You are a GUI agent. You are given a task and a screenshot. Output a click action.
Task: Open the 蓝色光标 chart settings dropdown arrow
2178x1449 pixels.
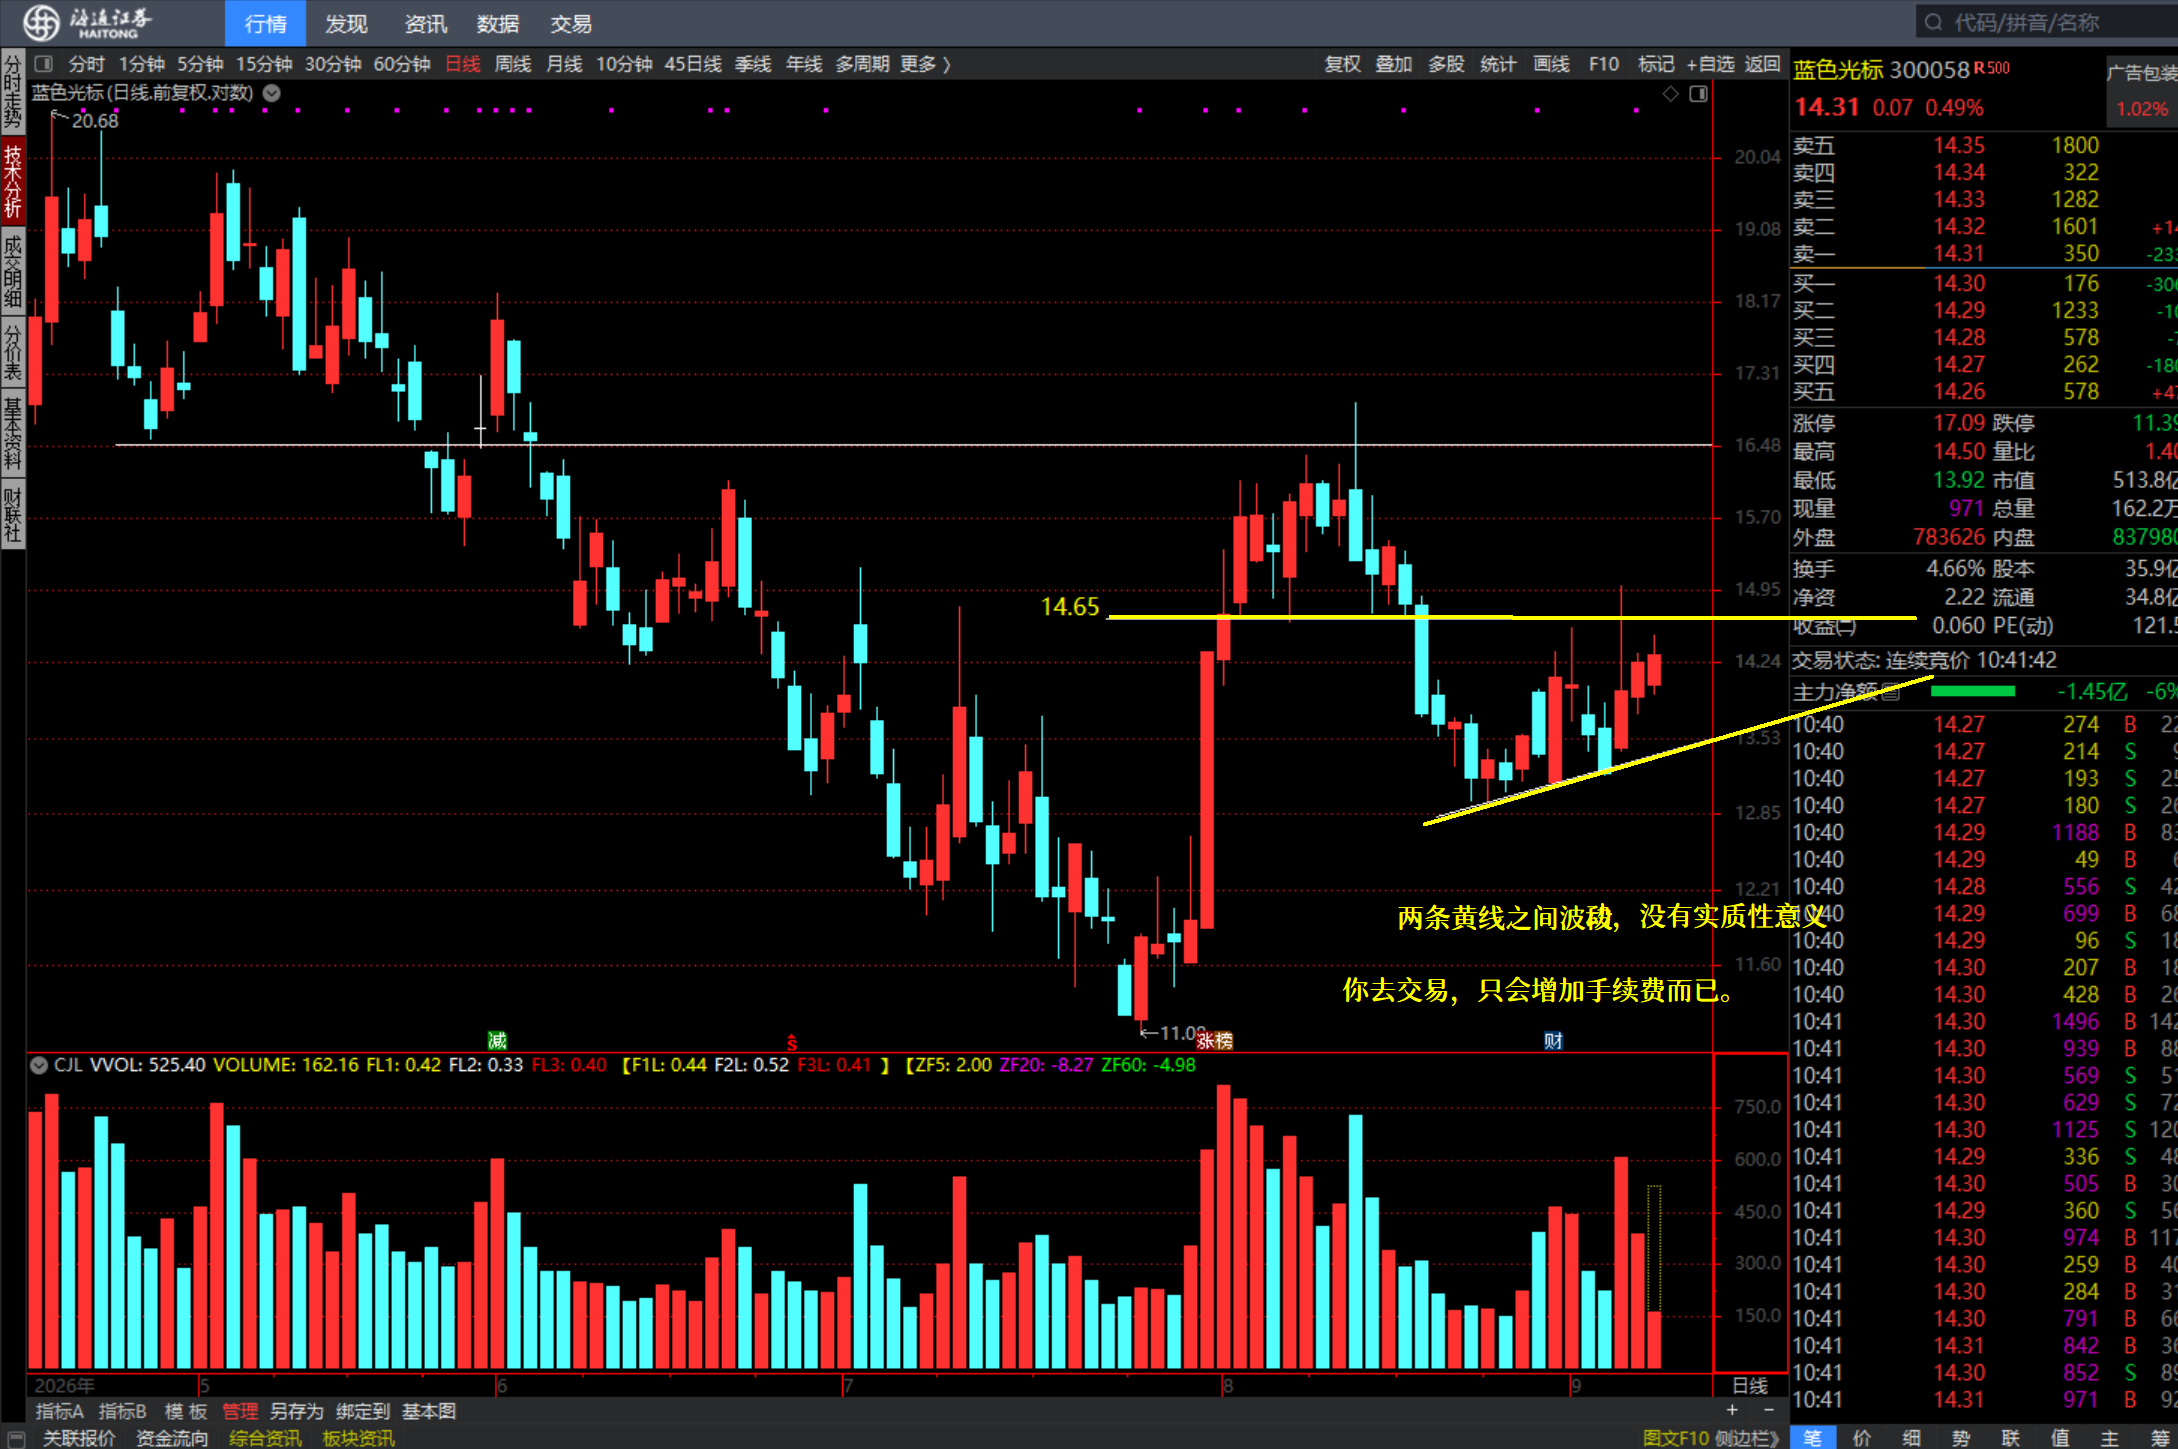click(x=271, y=93)
